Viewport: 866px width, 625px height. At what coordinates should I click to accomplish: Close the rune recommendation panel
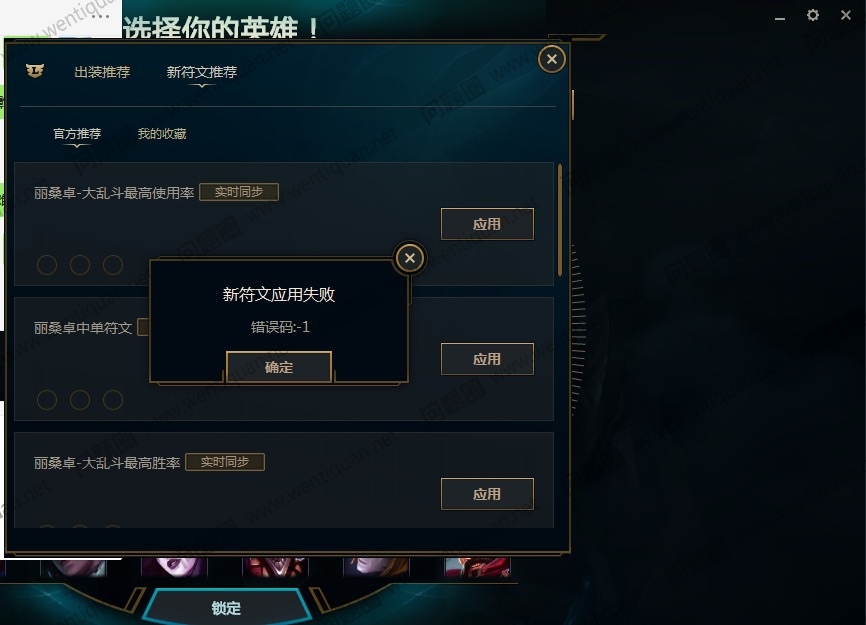[x=552, y=59]
